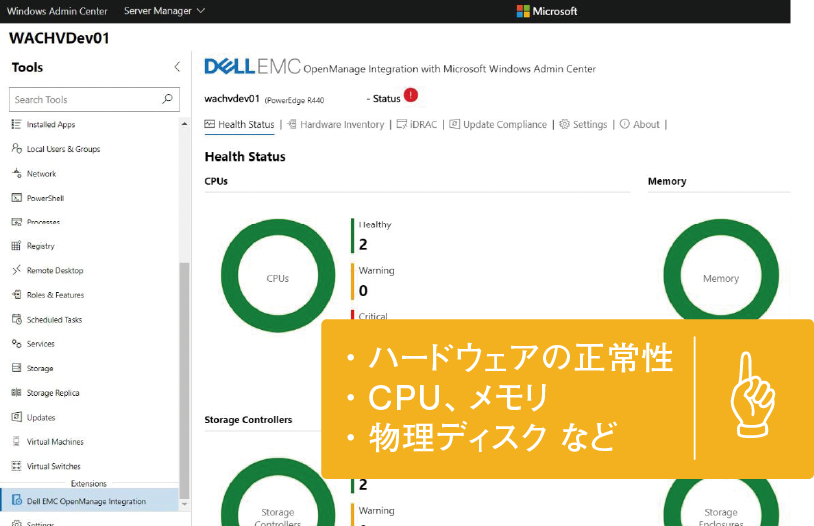This screenshot has width=814, height=526.
Task: Collapse the Tools panel chevron
Action: 177,67
